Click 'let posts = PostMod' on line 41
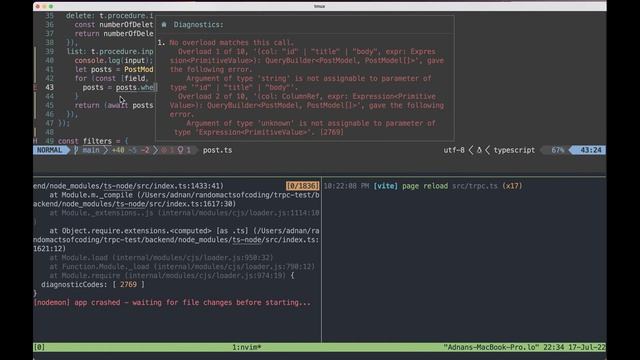This screenshot has height=360, width=640. 114,69
